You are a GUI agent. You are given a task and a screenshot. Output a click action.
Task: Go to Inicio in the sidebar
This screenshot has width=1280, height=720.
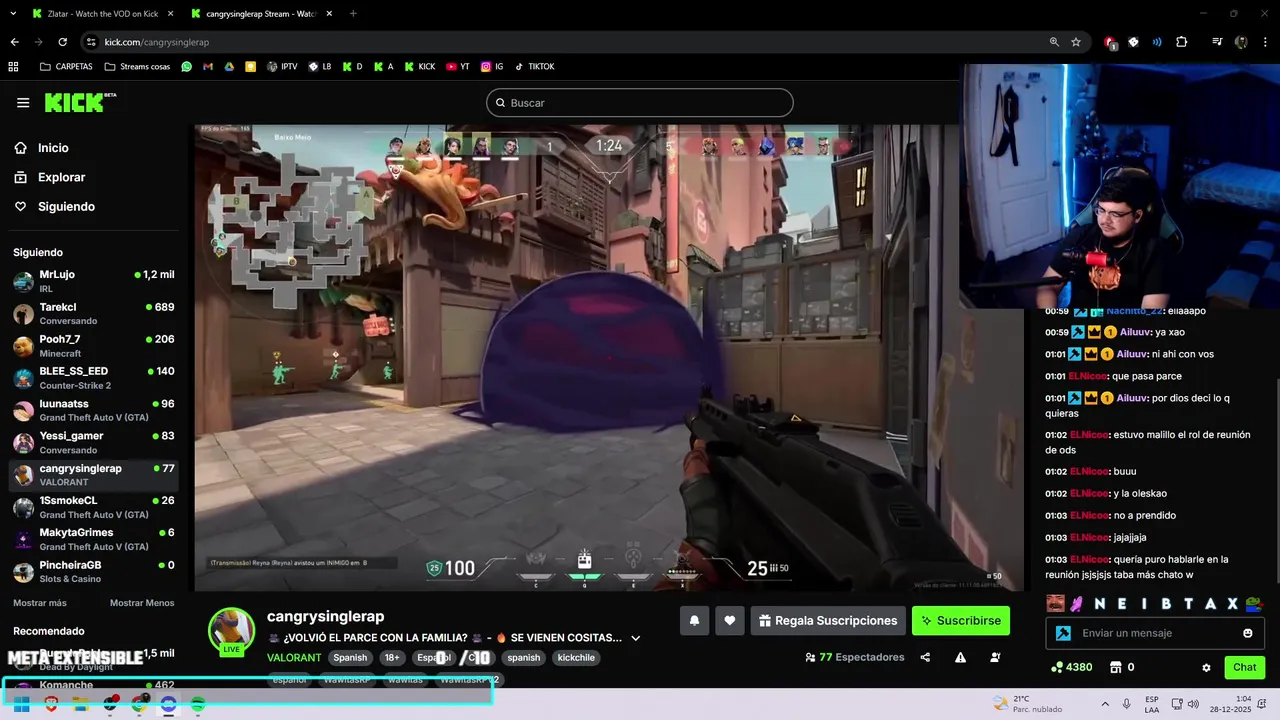pyautogui.click(x=53, y=148)
